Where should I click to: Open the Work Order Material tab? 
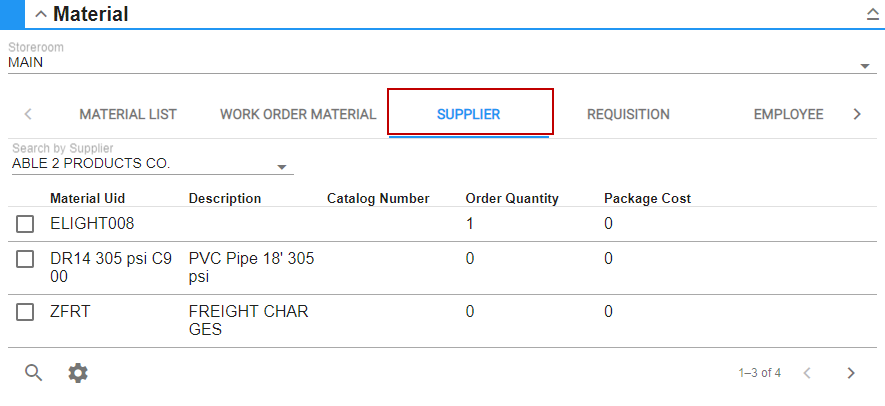pyautogui.click(x=298, y=114)
